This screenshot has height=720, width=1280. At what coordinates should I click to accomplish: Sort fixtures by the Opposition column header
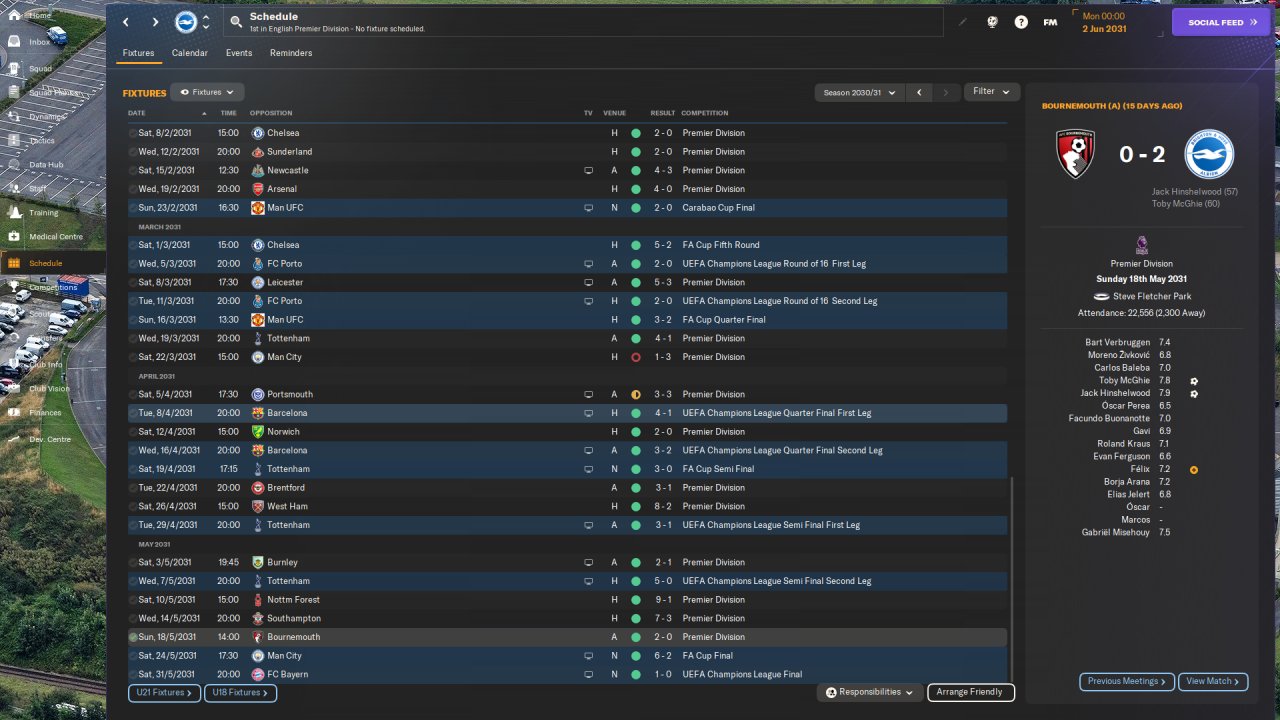click(271, 113)
